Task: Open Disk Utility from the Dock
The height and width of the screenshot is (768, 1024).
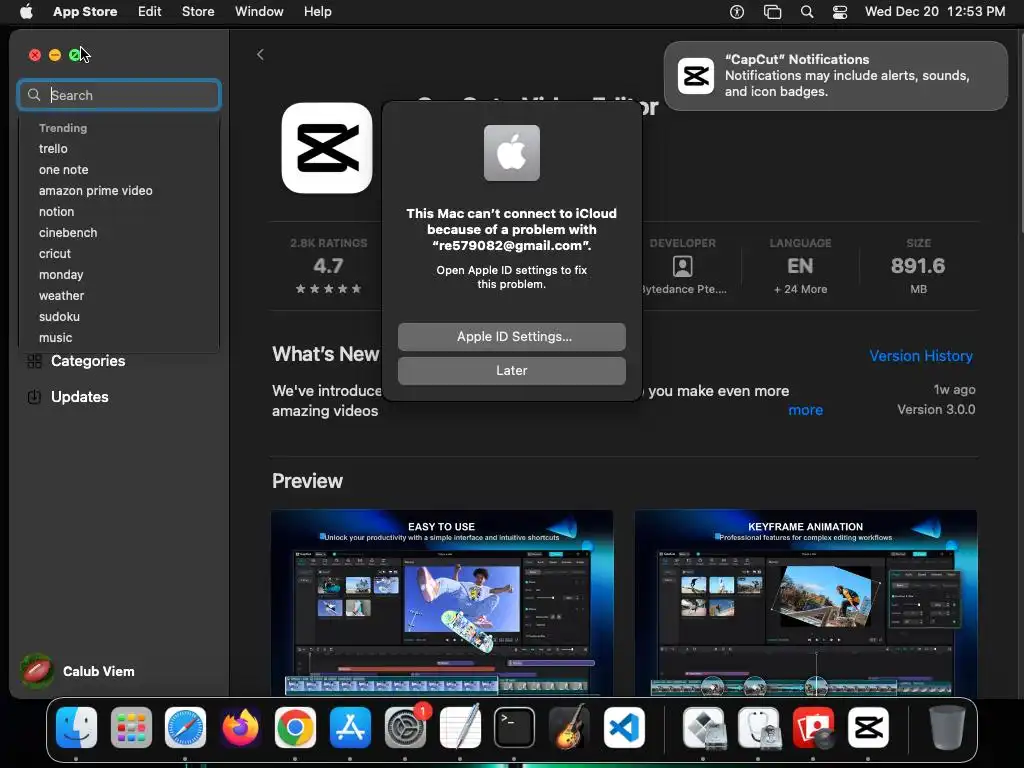Action: [759, 728]
